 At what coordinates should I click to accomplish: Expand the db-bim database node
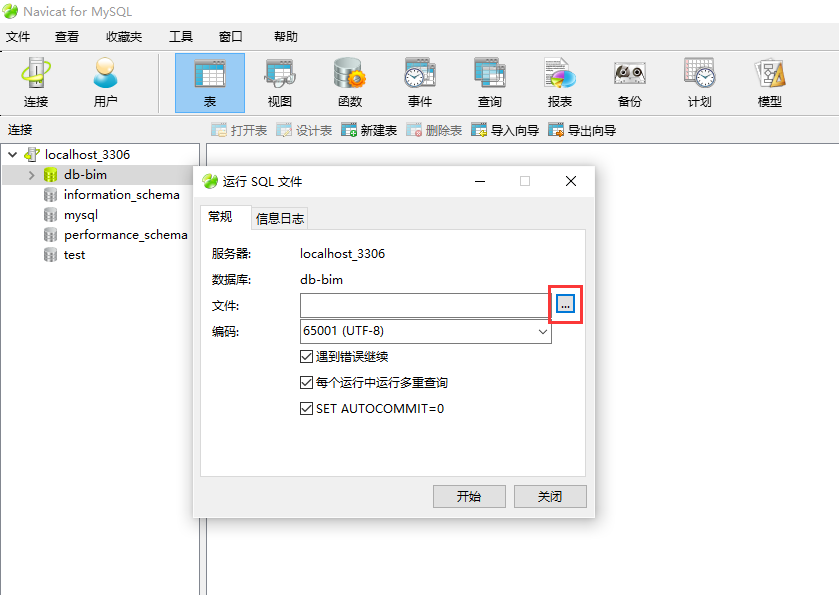[x=31, y=175]
